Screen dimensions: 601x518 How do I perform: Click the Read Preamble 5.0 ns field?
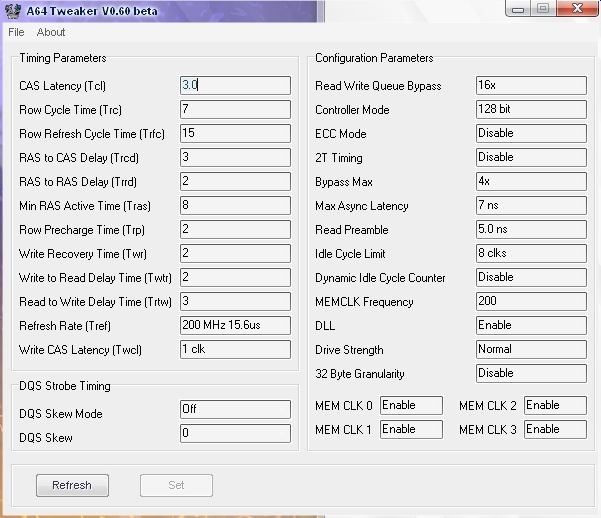(531, 229)
